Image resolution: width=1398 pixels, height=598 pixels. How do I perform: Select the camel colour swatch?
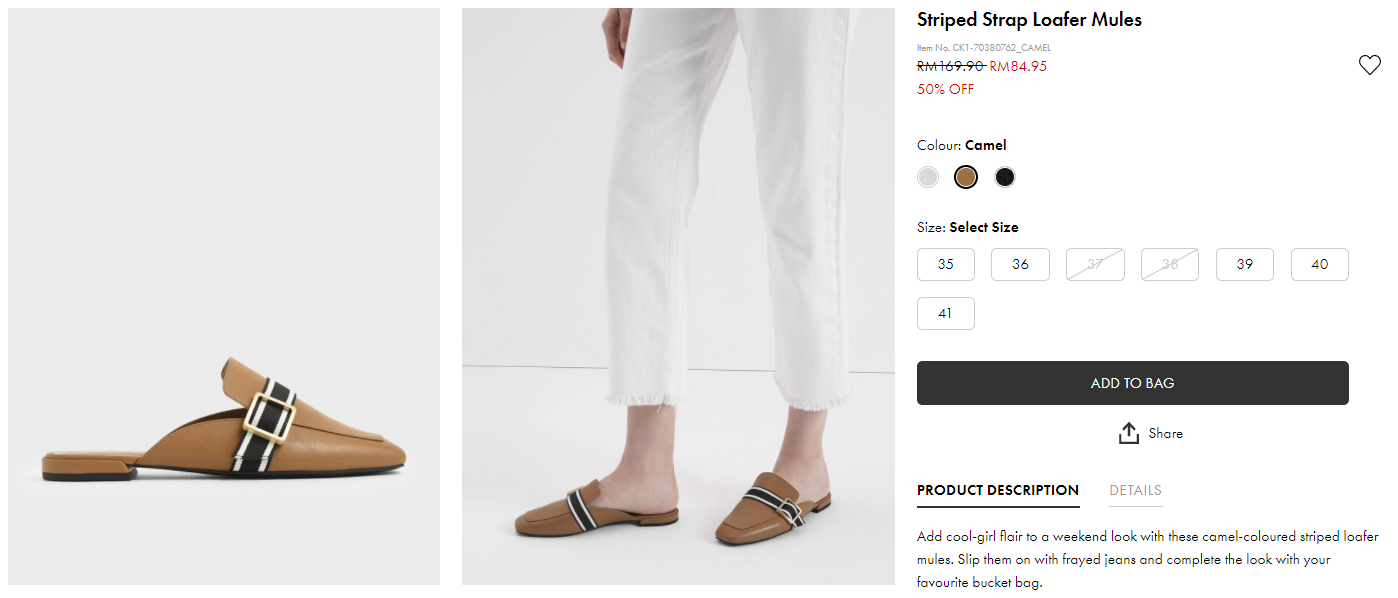click(966, 177)
